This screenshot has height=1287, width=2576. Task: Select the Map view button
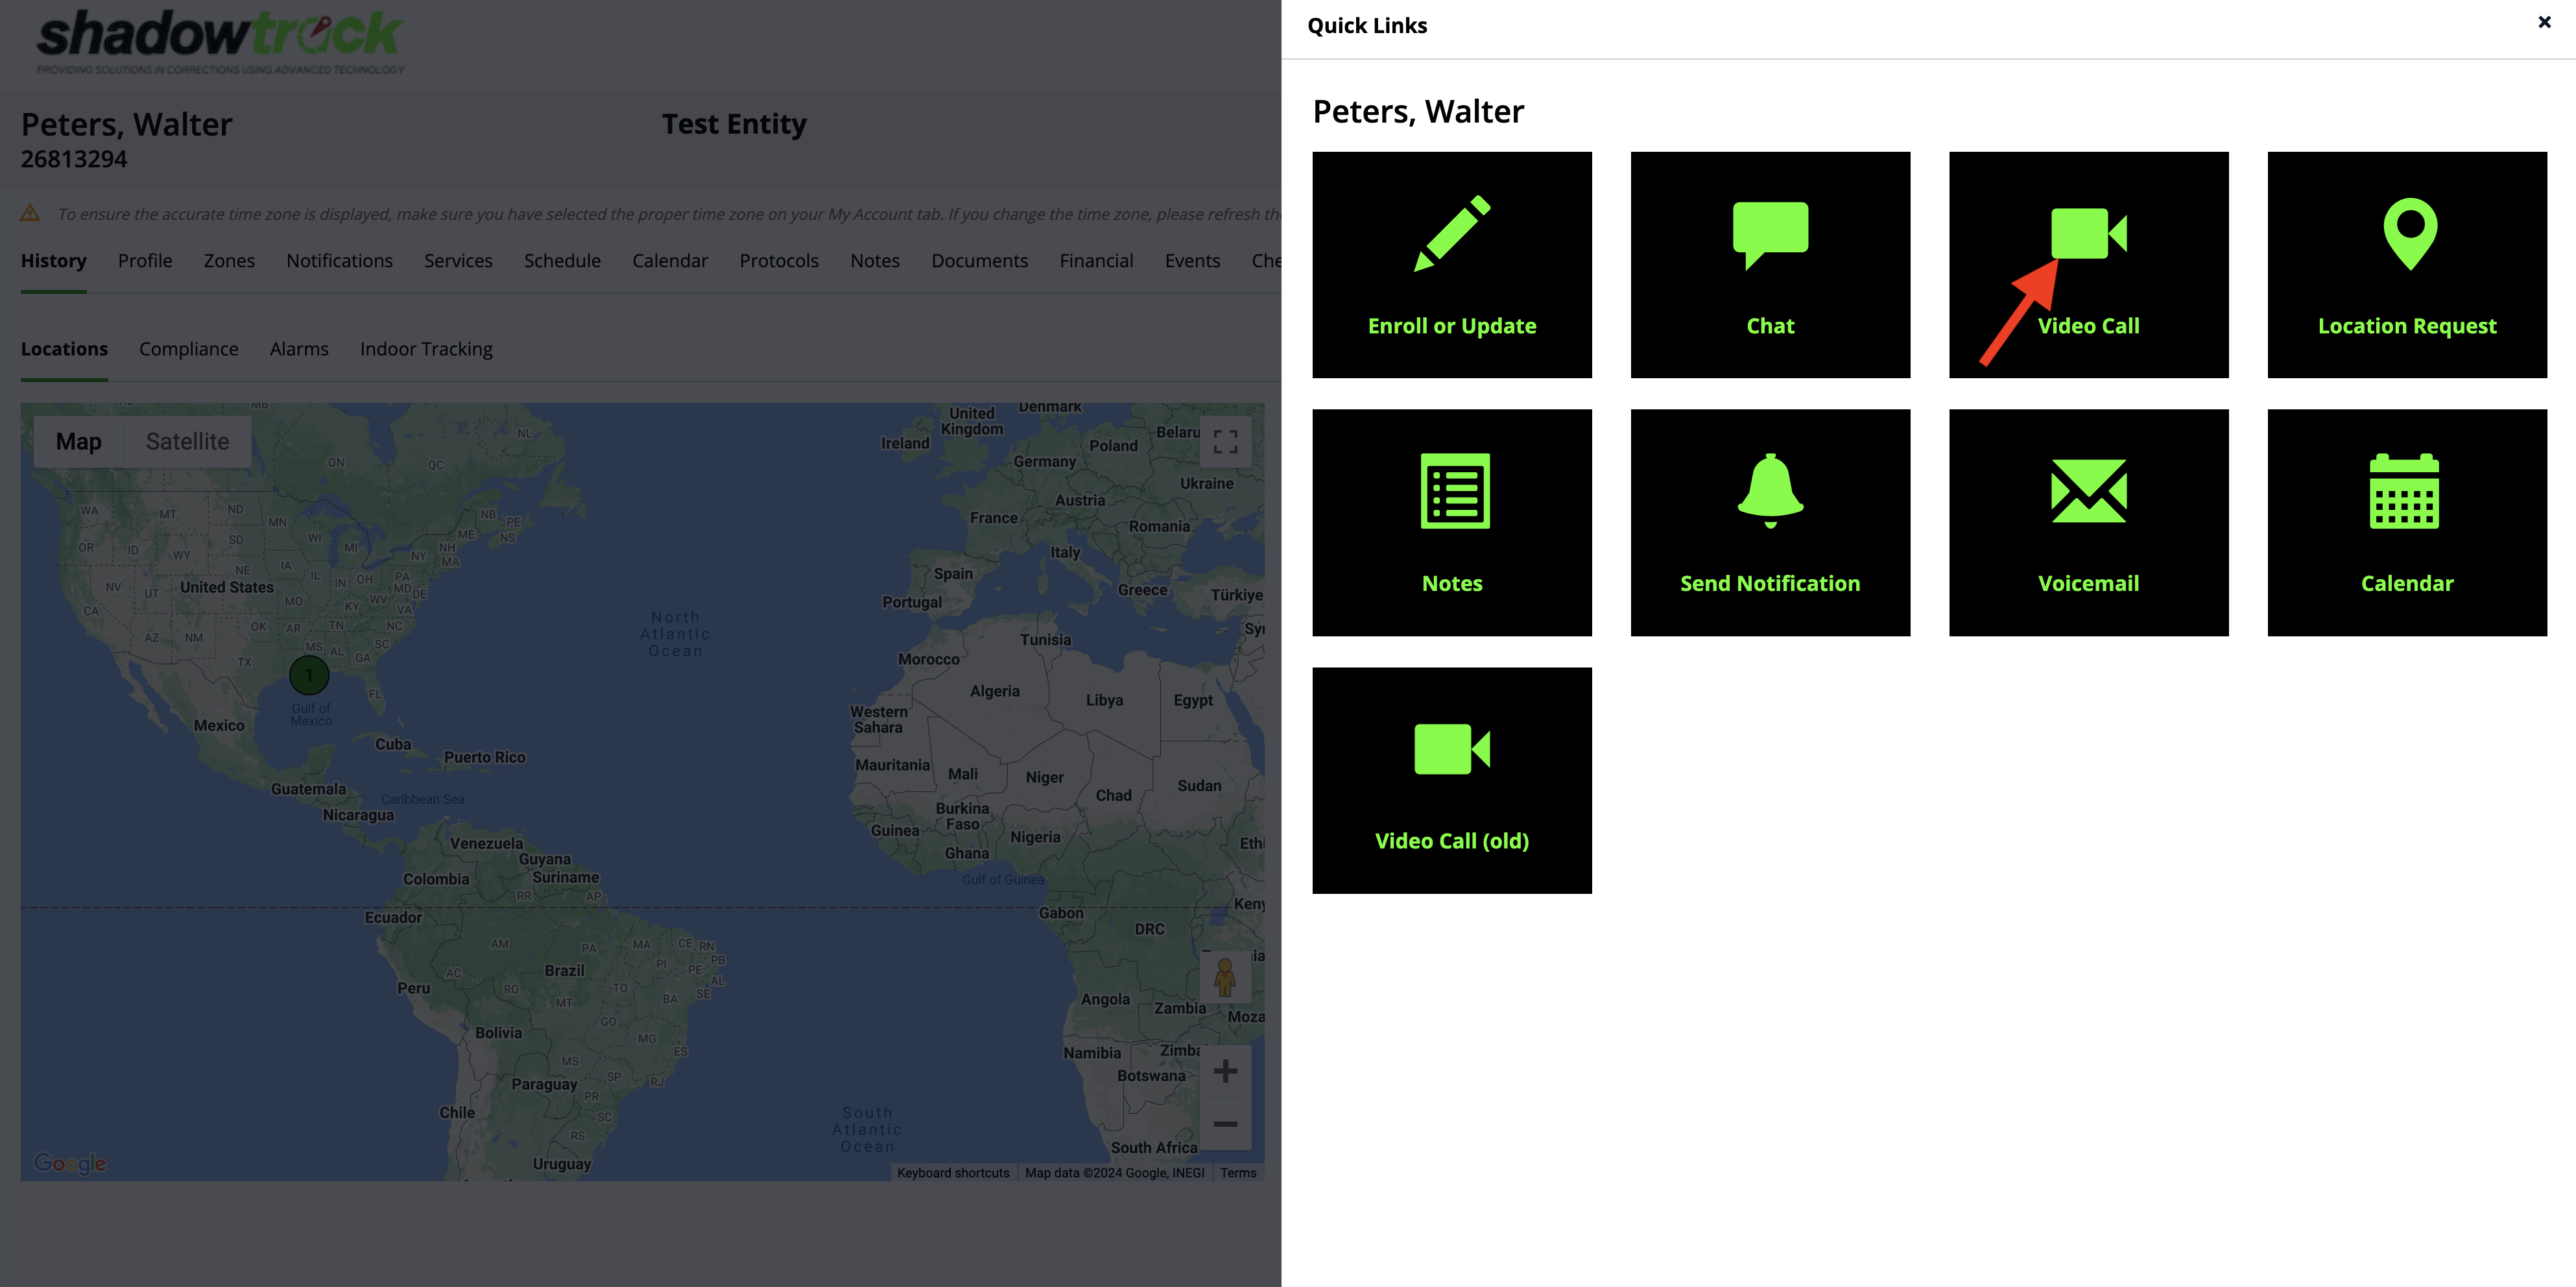pos(78,442)
